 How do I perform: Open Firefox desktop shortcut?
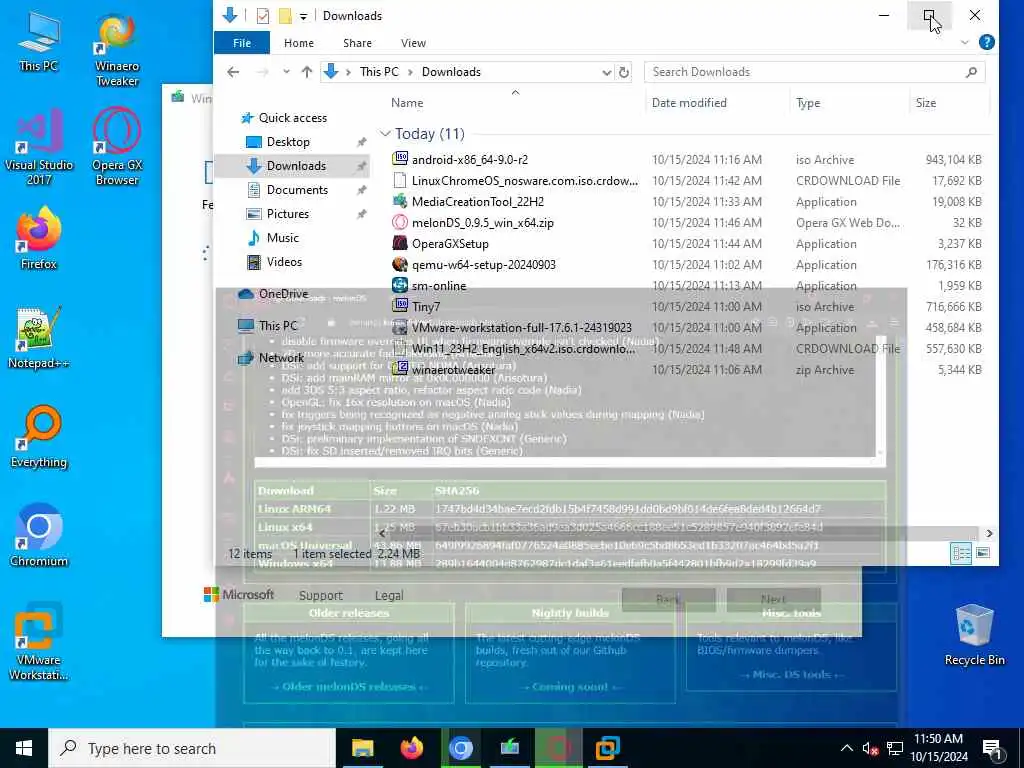click(39, 238)
